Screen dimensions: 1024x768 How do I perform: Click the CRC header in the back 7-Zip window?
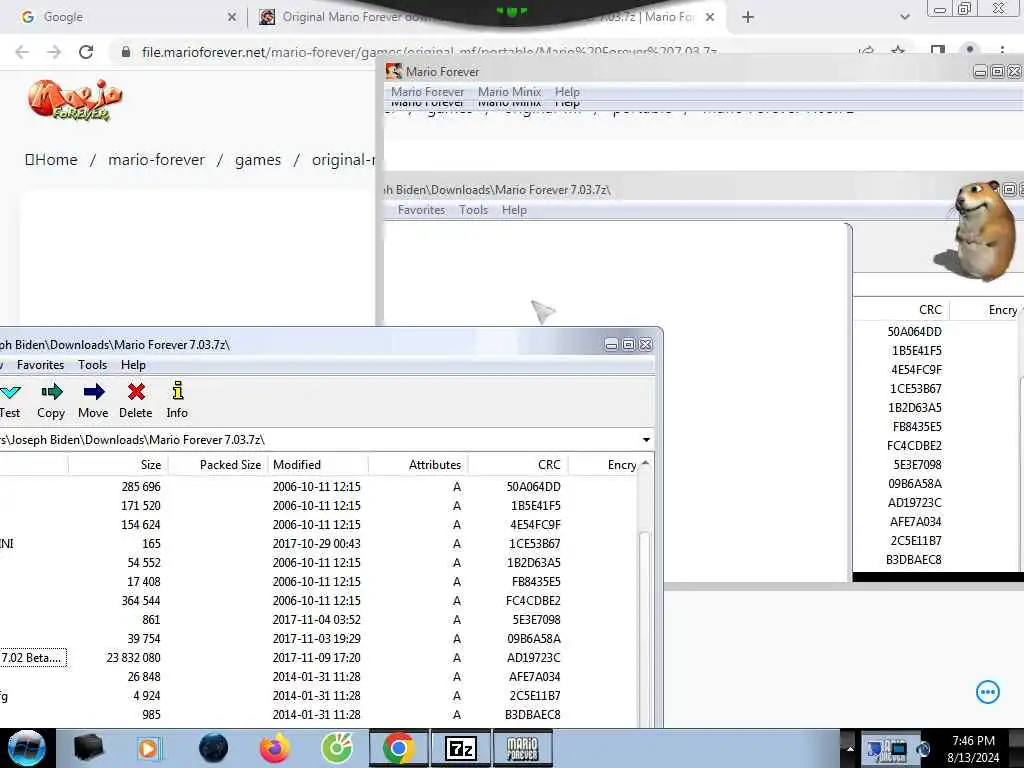point(901,310)
